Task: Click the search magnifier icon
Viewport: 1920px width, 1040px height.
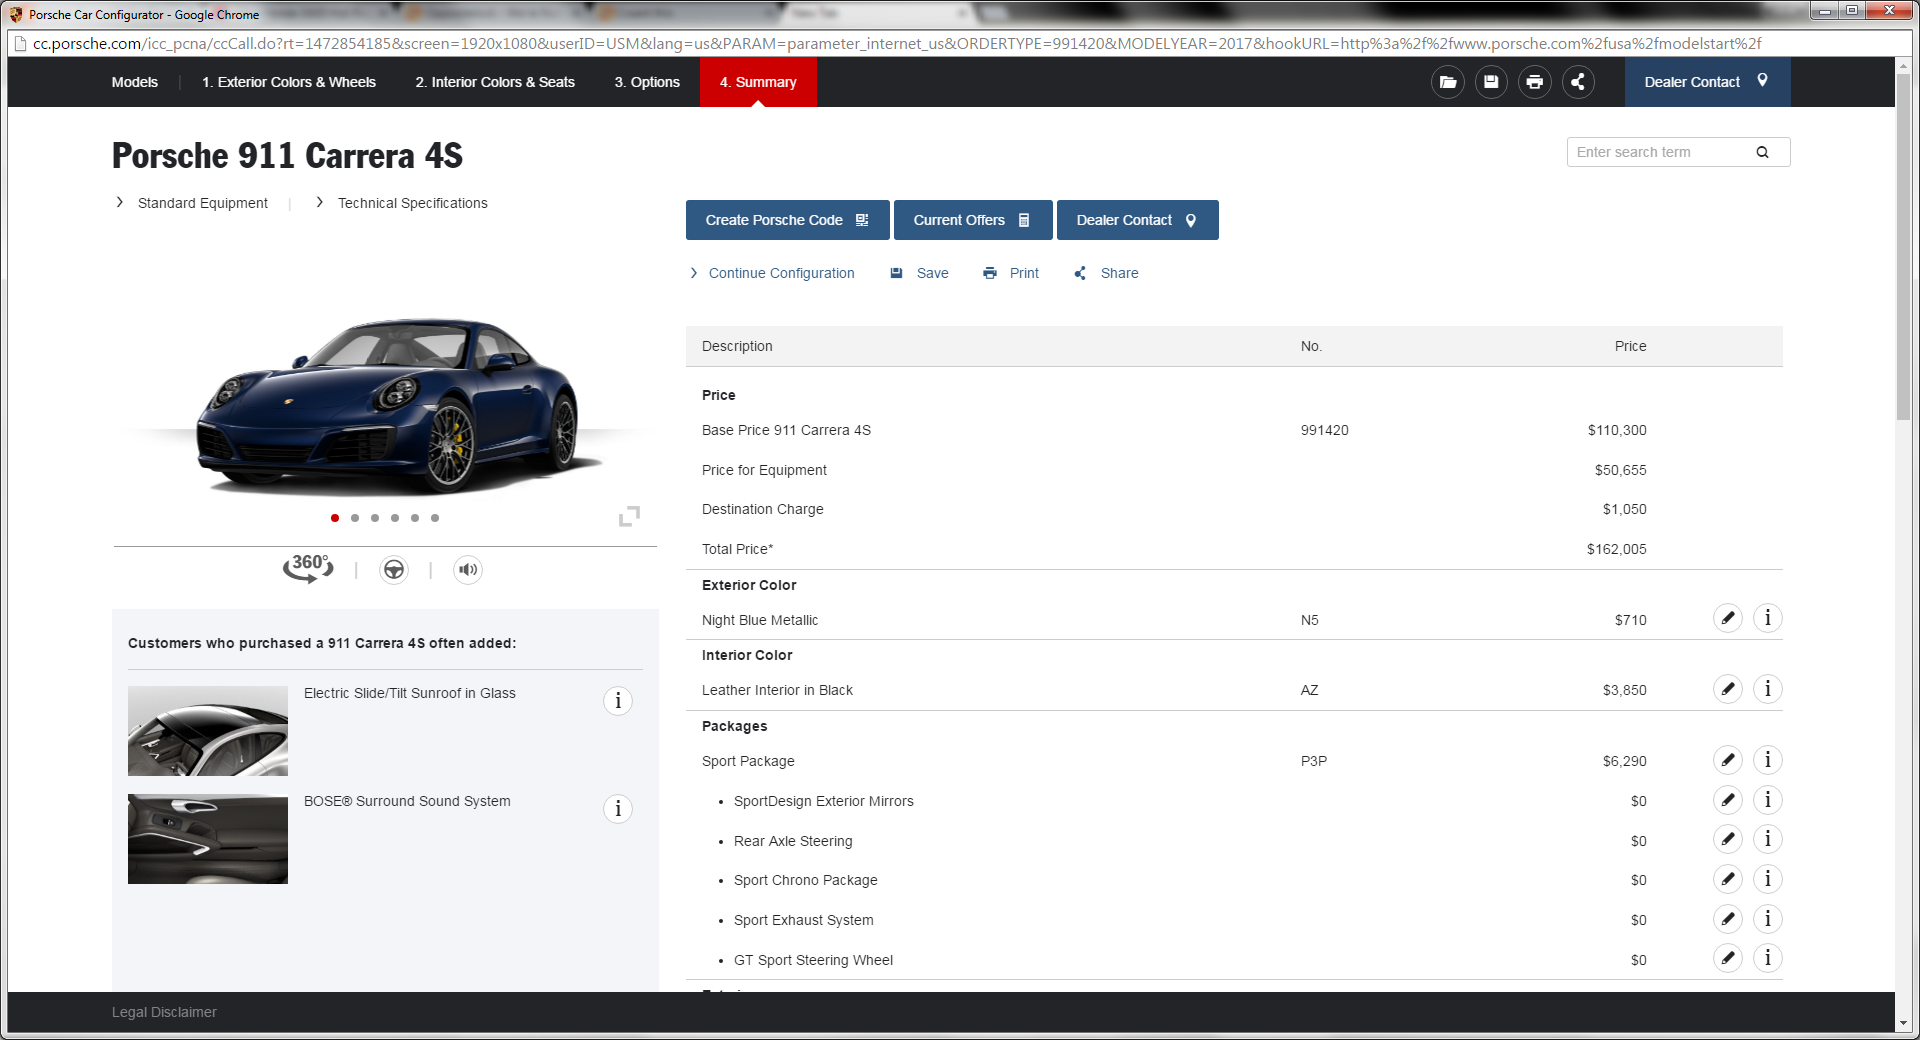Action: pyautogui.click(x=1763, y=152)
